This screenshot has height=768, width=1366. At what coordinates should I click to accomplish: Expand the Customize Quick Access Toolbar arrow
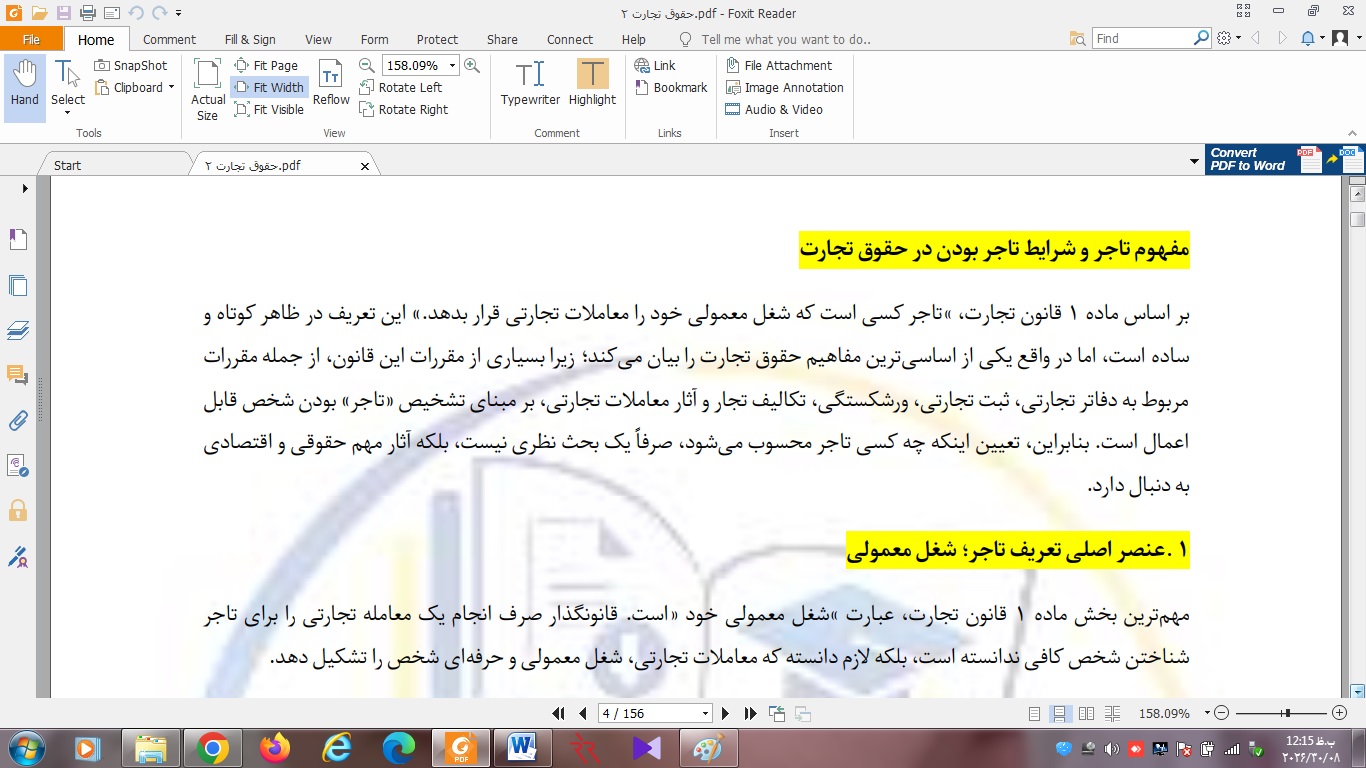178,13
